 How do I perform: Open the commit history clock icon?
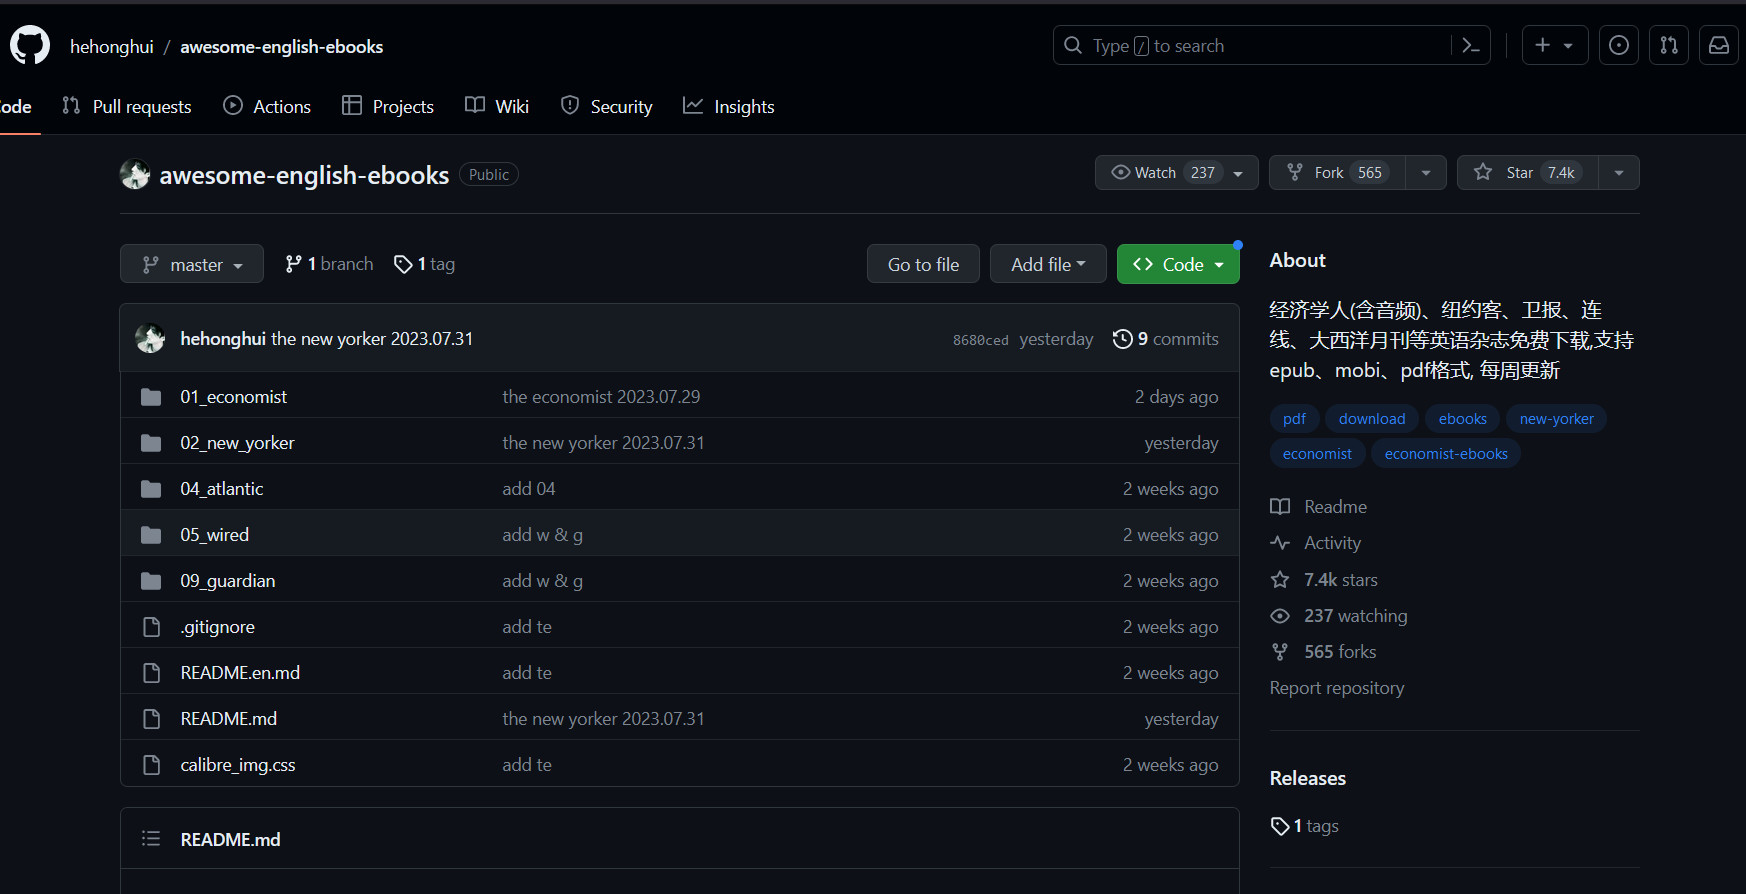(1122, 339)
